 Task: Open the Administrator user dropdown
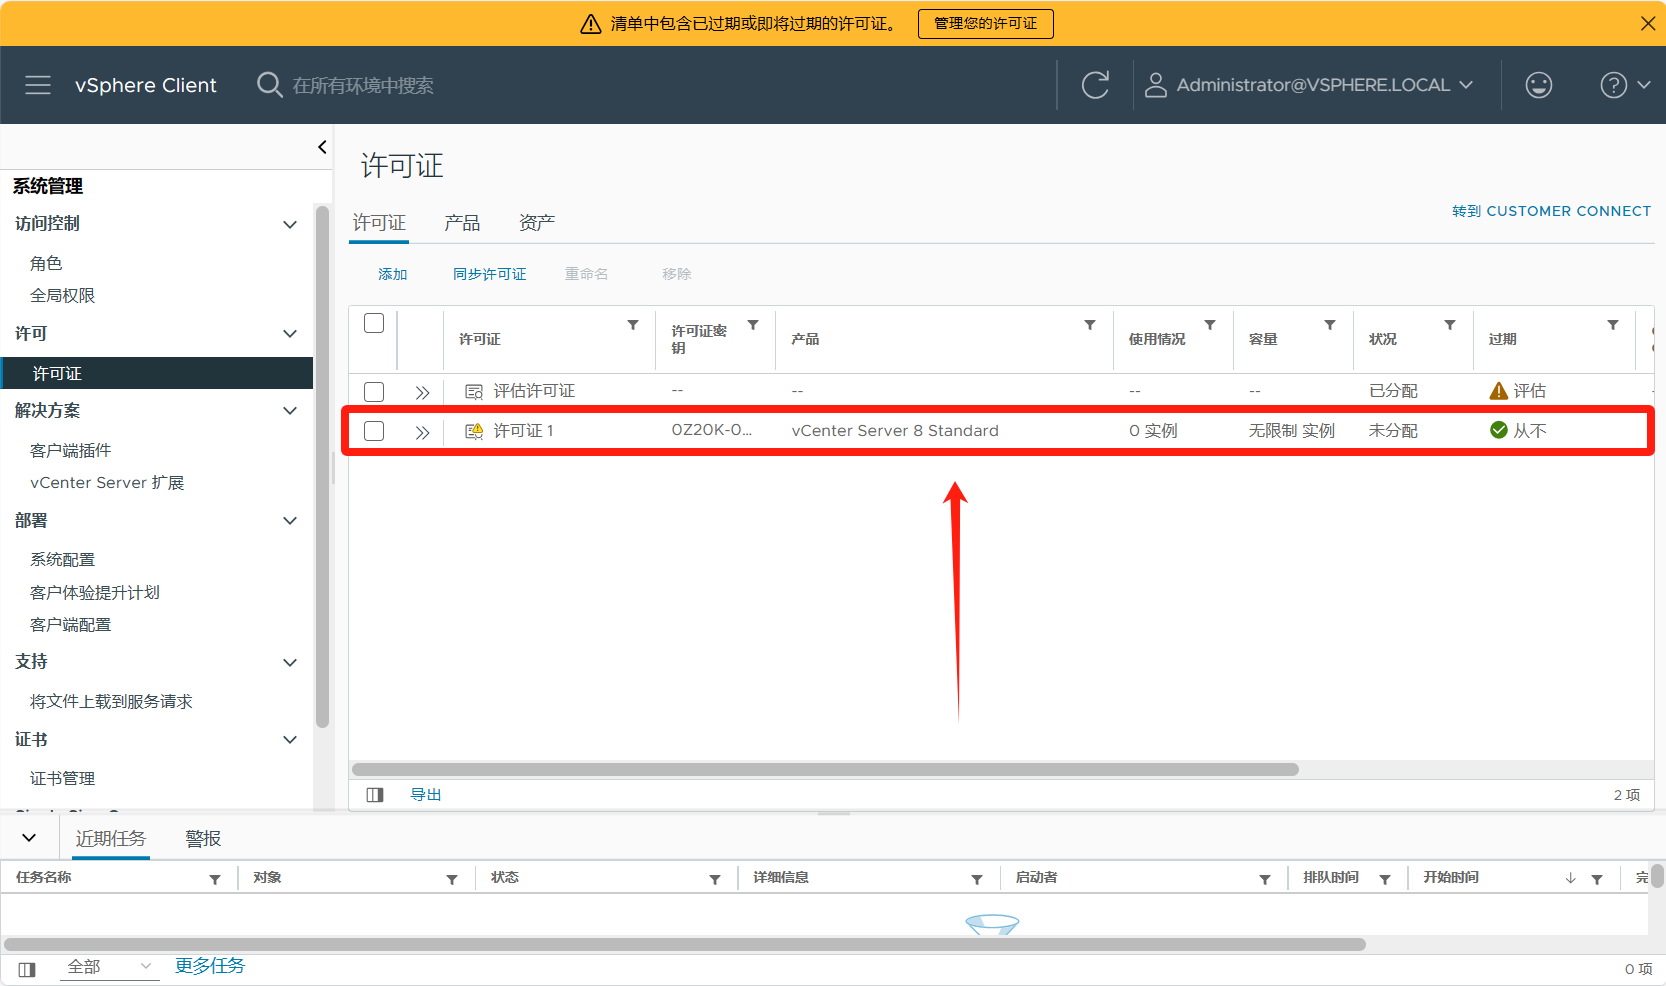(x=1309, y=85)
